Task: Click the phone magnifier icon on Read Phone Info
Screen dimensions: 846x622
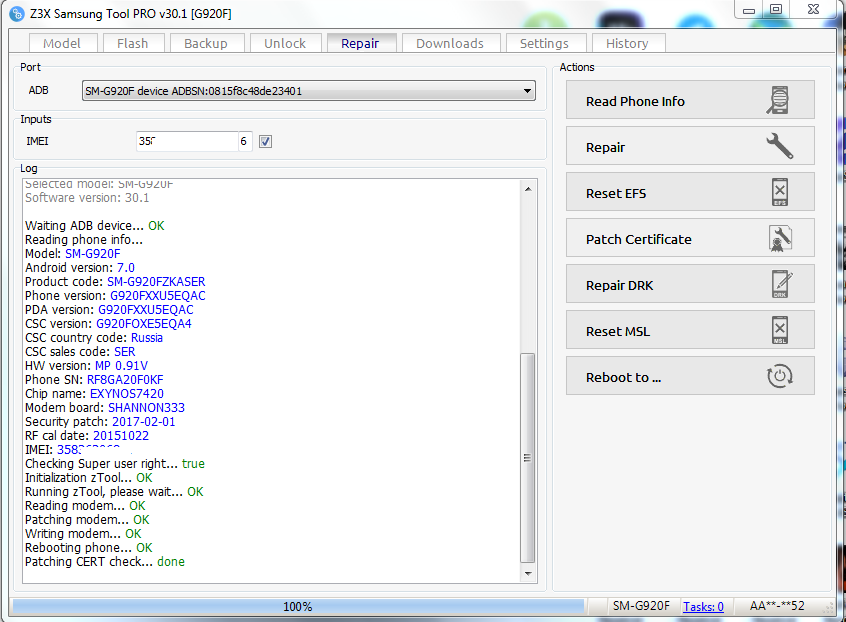Action: point(778,100)
